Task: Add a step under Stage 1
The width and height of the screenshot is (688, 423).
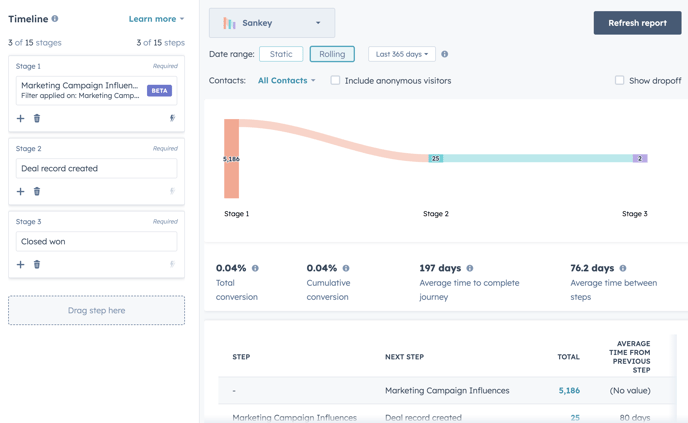Action: 20,118
